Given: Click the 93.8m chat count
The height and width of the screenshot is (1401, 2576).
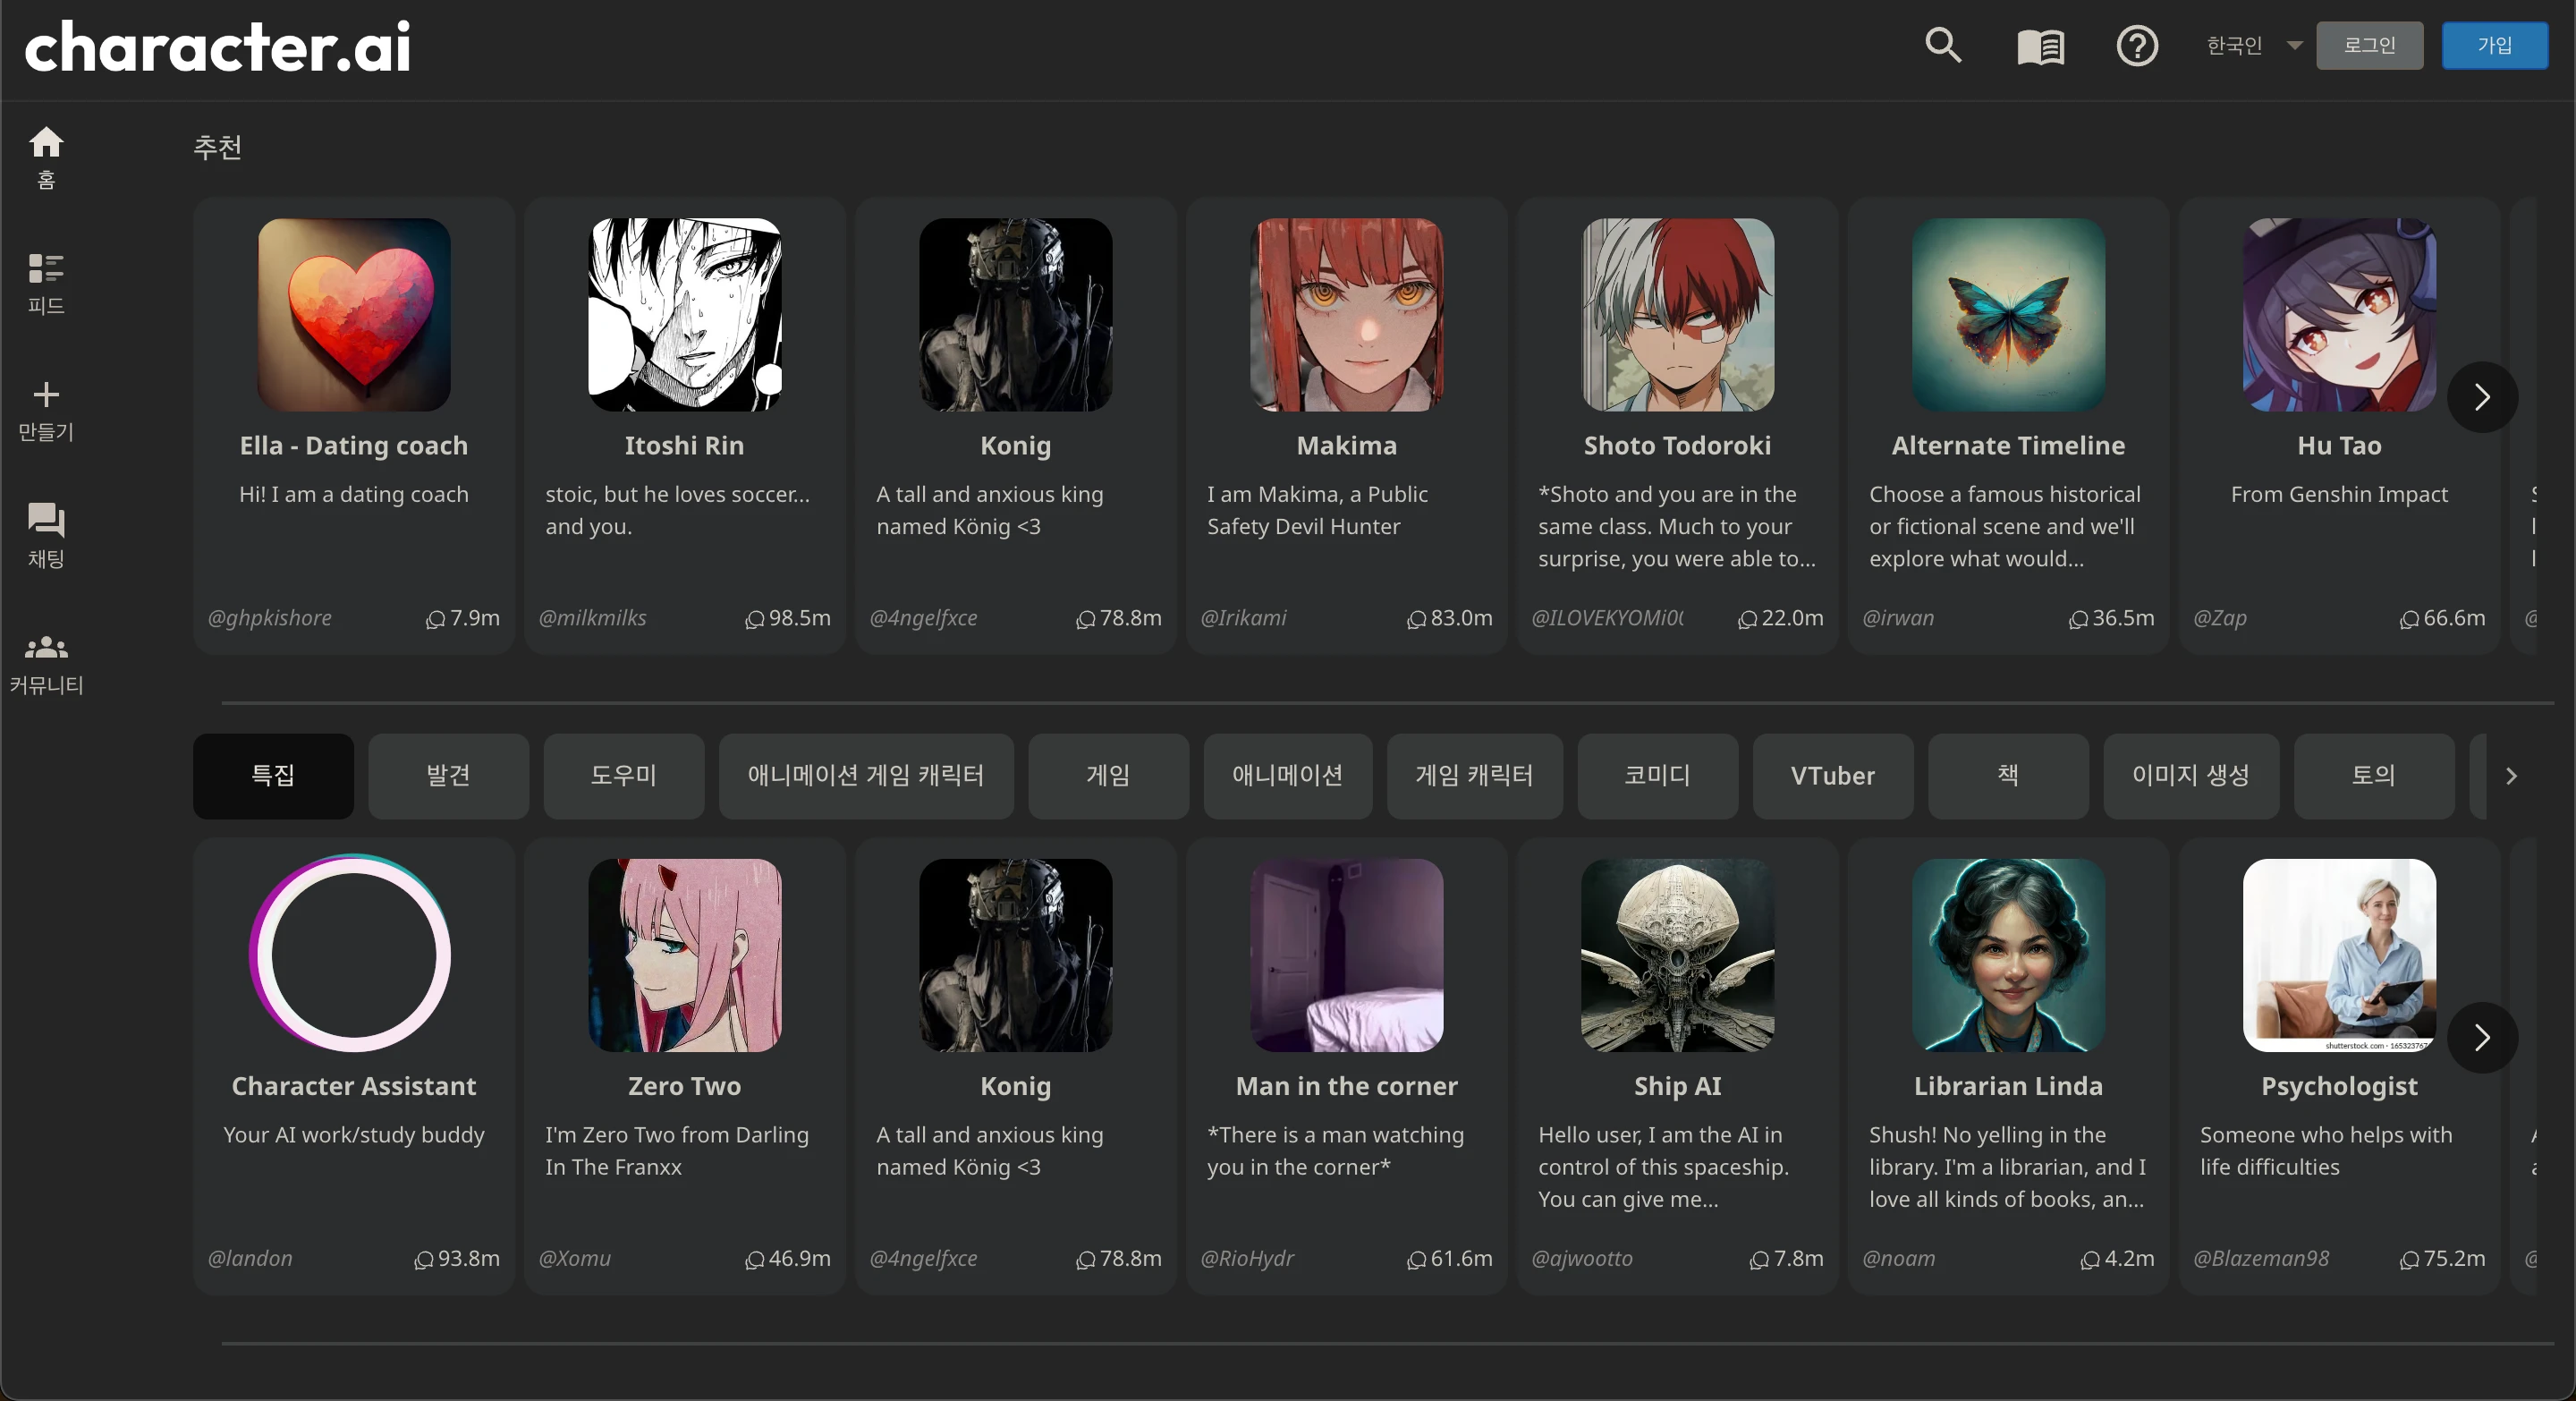Looking at the screenshot, I should [469, 1259].
